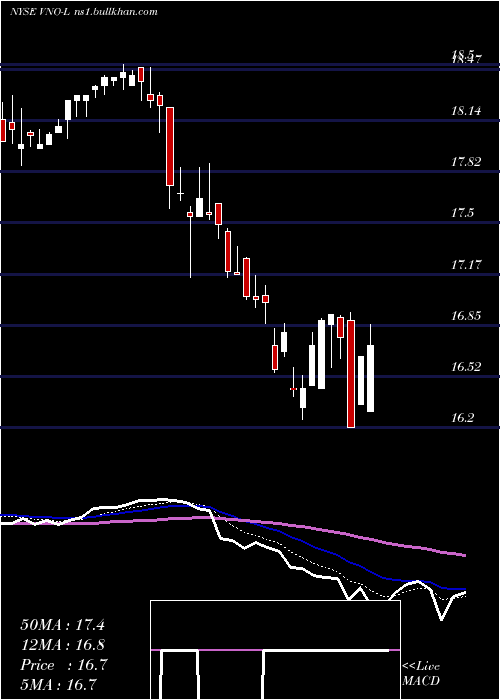Click the <<Live MACD label
This screenshot has height=700, width=500.
(421, 673)
